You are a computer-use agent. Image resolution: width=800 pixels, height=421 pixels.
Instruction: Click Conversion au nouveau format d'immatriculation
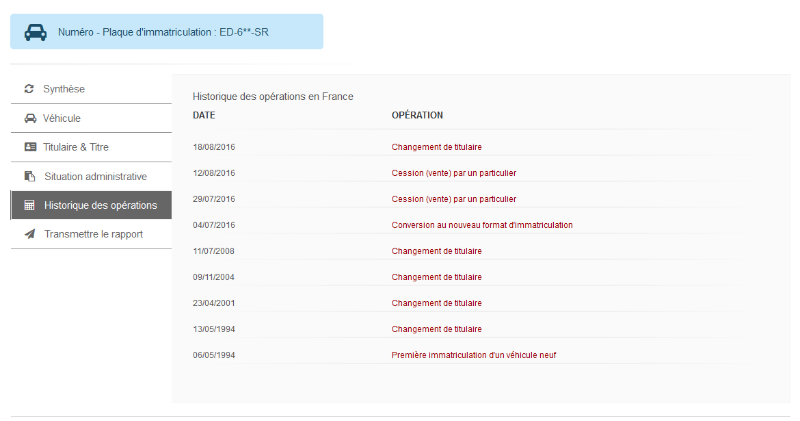[482, 225]
